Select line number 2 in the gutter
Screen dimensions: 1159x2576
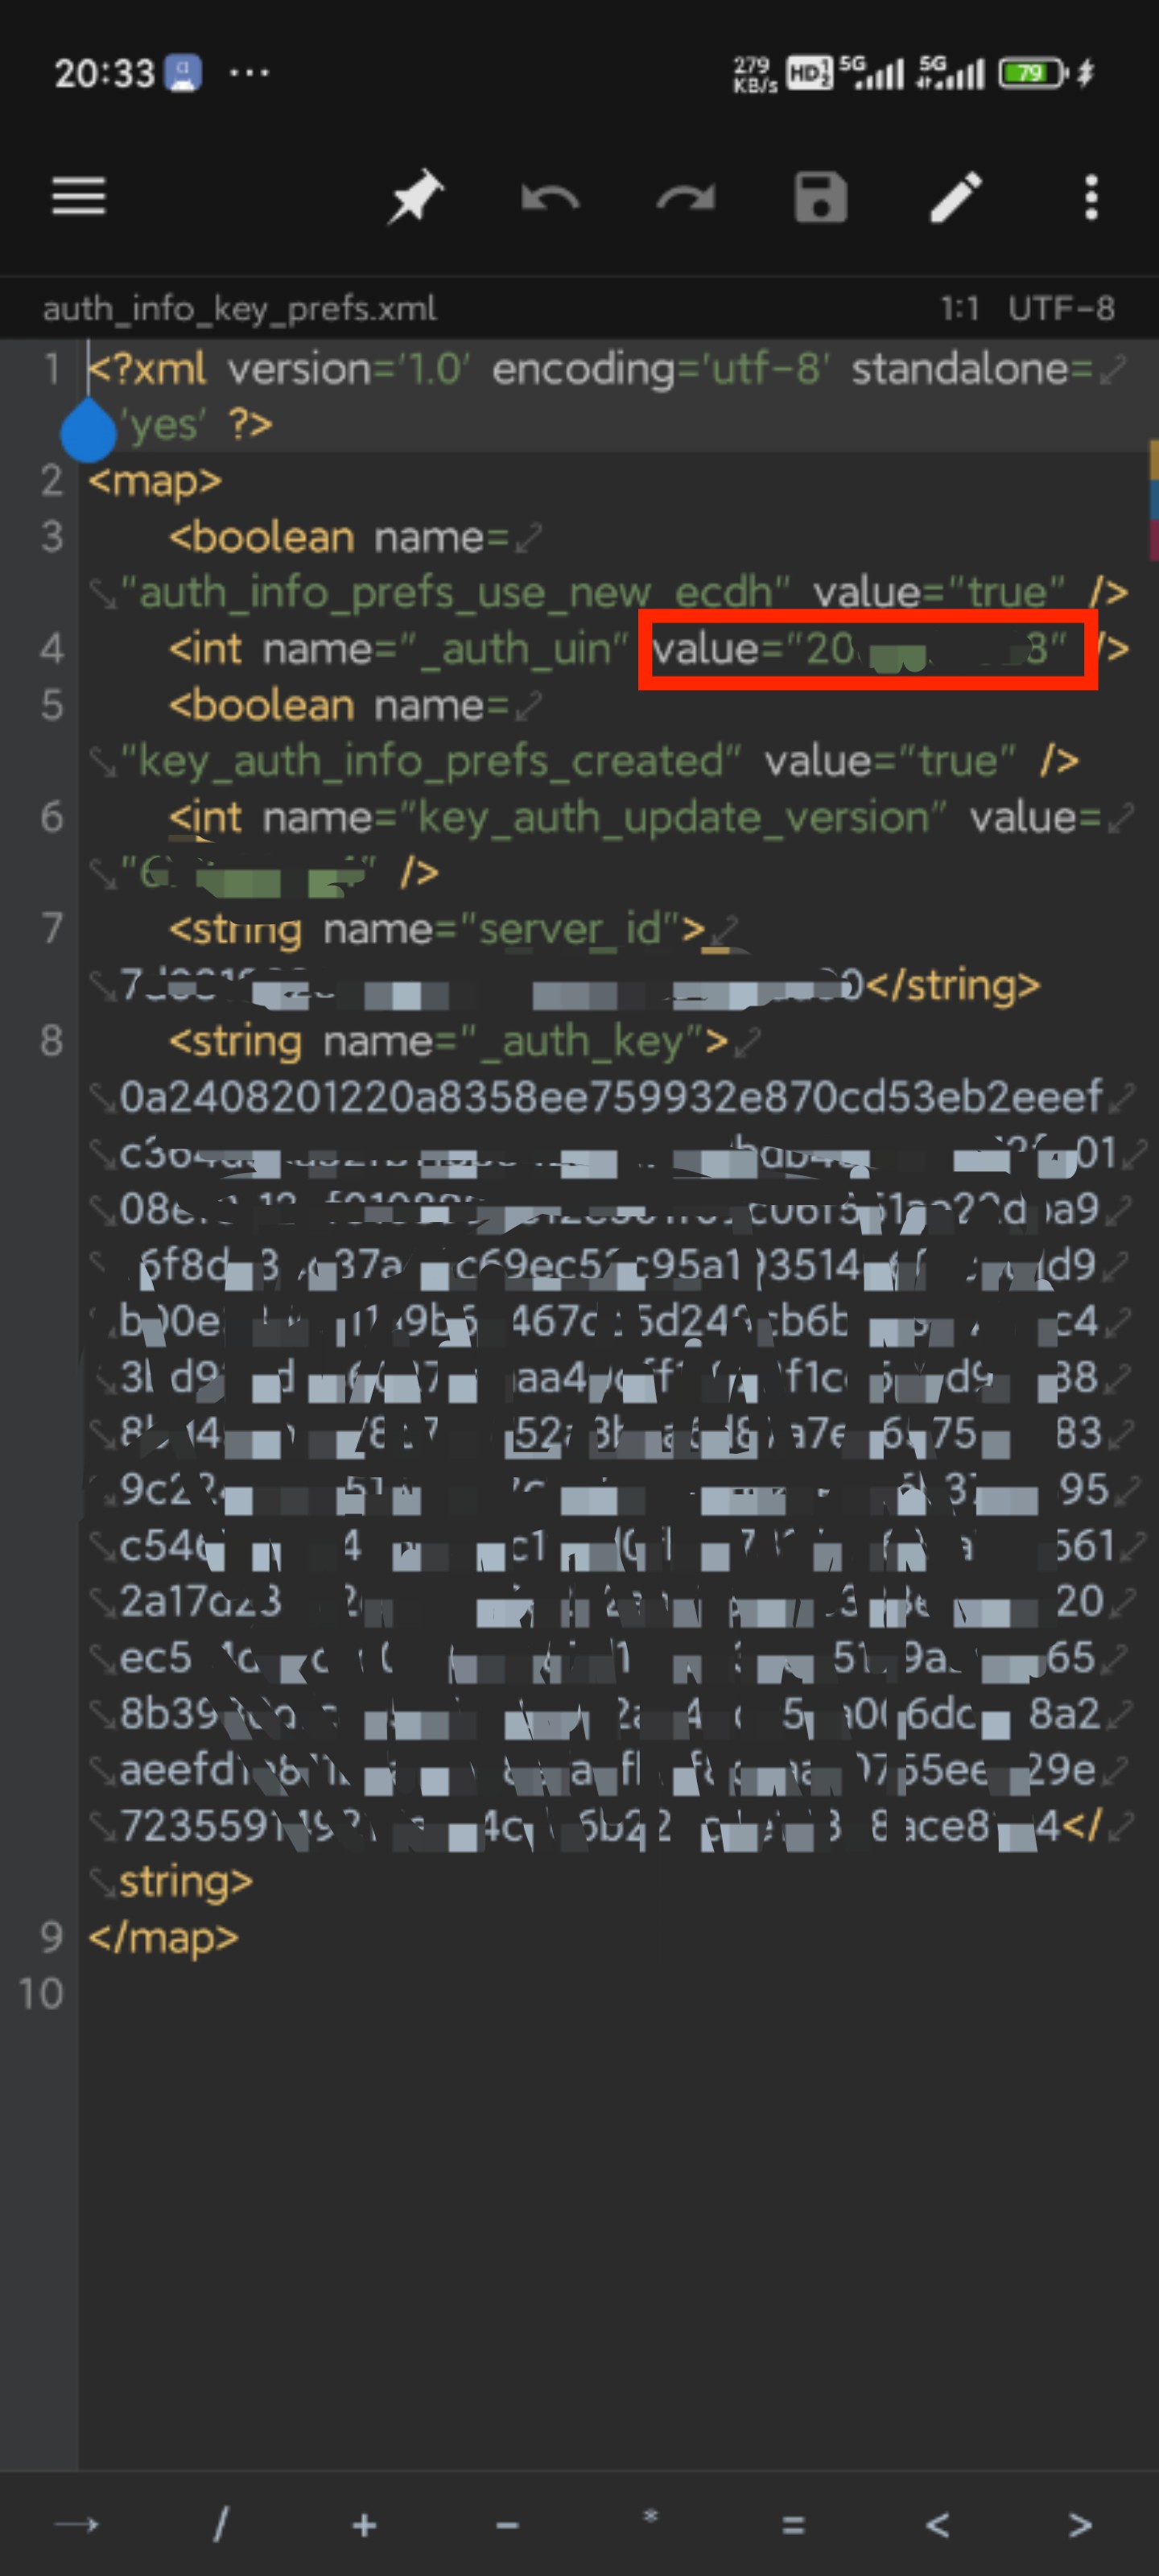(51, 481)
